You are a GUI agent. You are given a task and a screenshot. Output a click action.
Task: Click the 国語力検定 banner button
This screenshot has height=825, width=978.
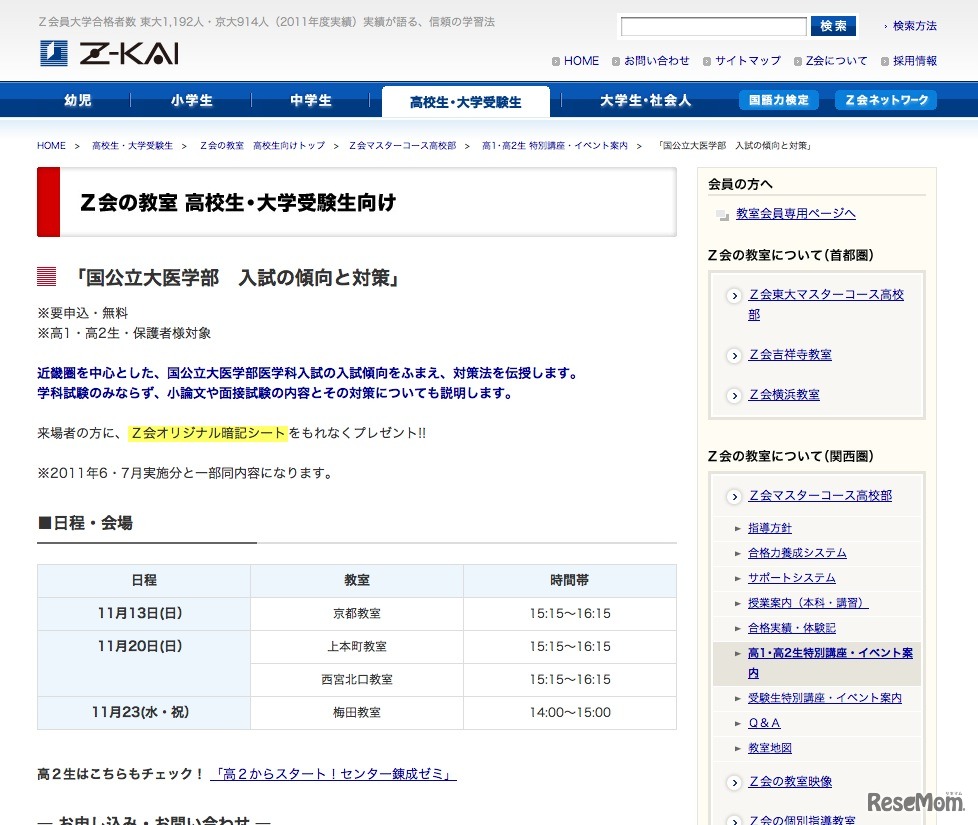778,100
